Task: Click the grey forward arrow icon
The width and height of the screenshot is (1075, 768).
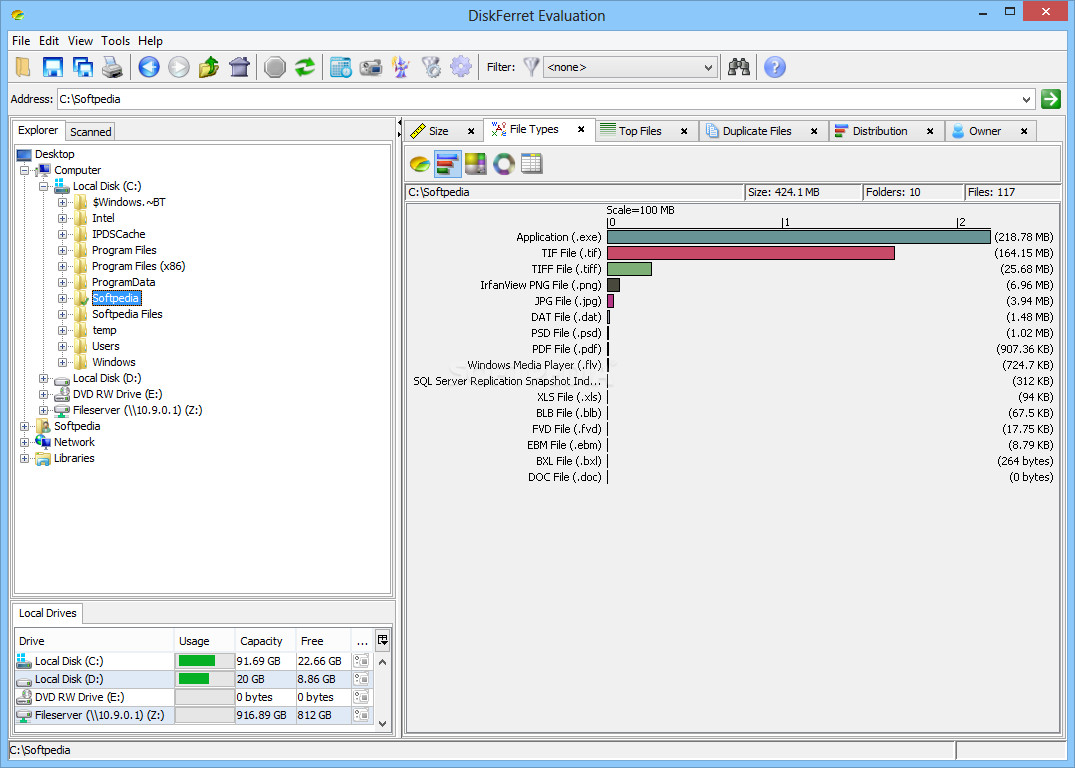Action: pos(179,67)
